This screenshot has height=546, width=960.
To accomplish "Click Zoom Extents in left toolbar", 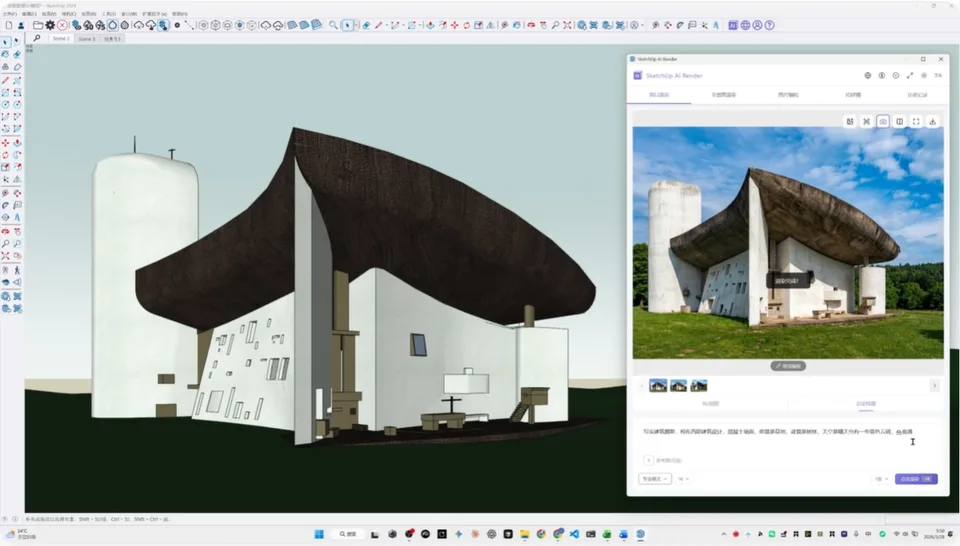I will point(6,256).
